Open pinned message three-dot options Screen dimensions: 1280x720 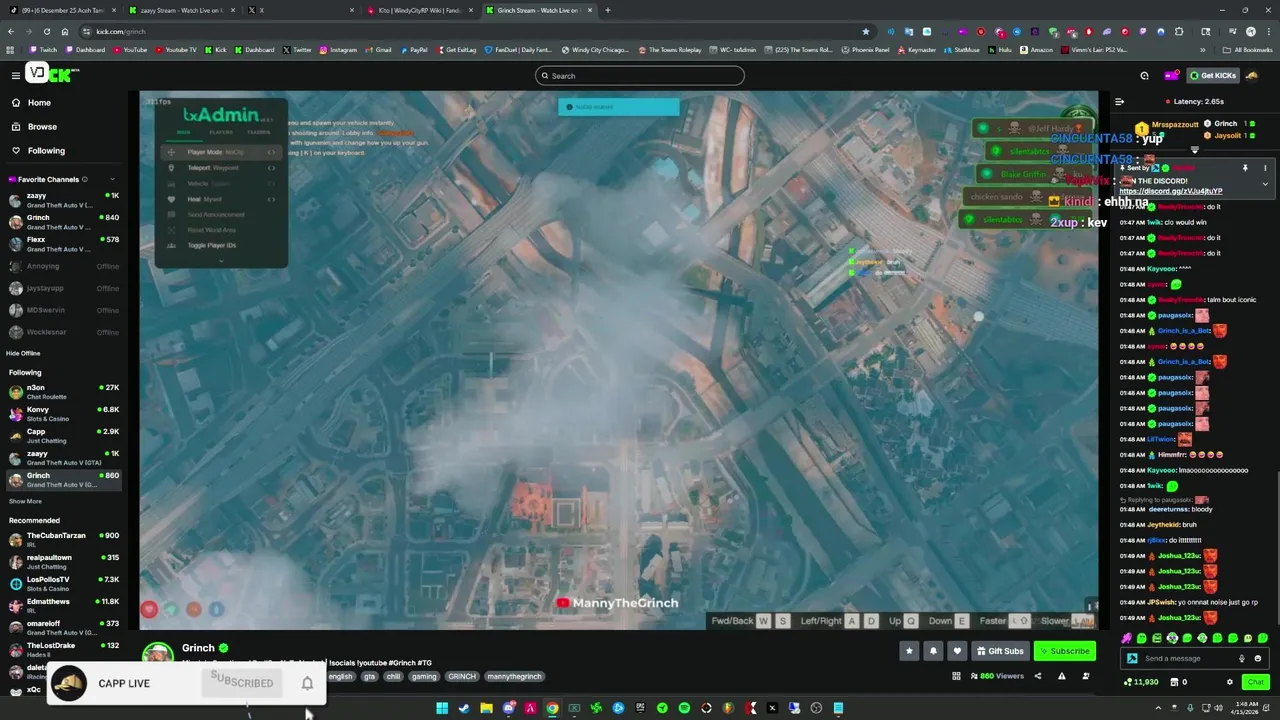click(x=1265, y=168)
